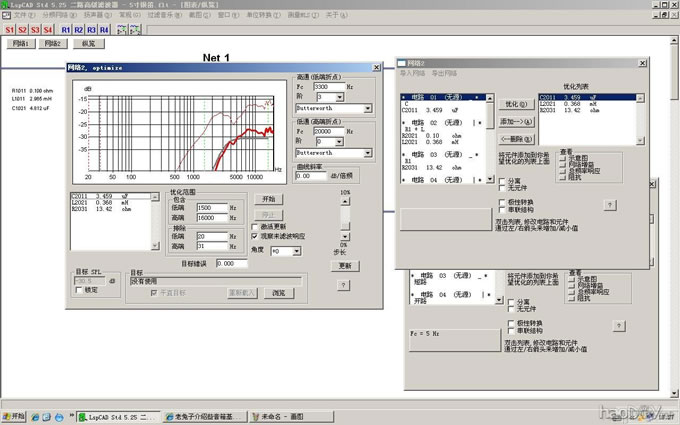Toggle the 观察未滤波响应 checkbox
The width and height of the screenshot is (680, 425).
click(256, 235)
